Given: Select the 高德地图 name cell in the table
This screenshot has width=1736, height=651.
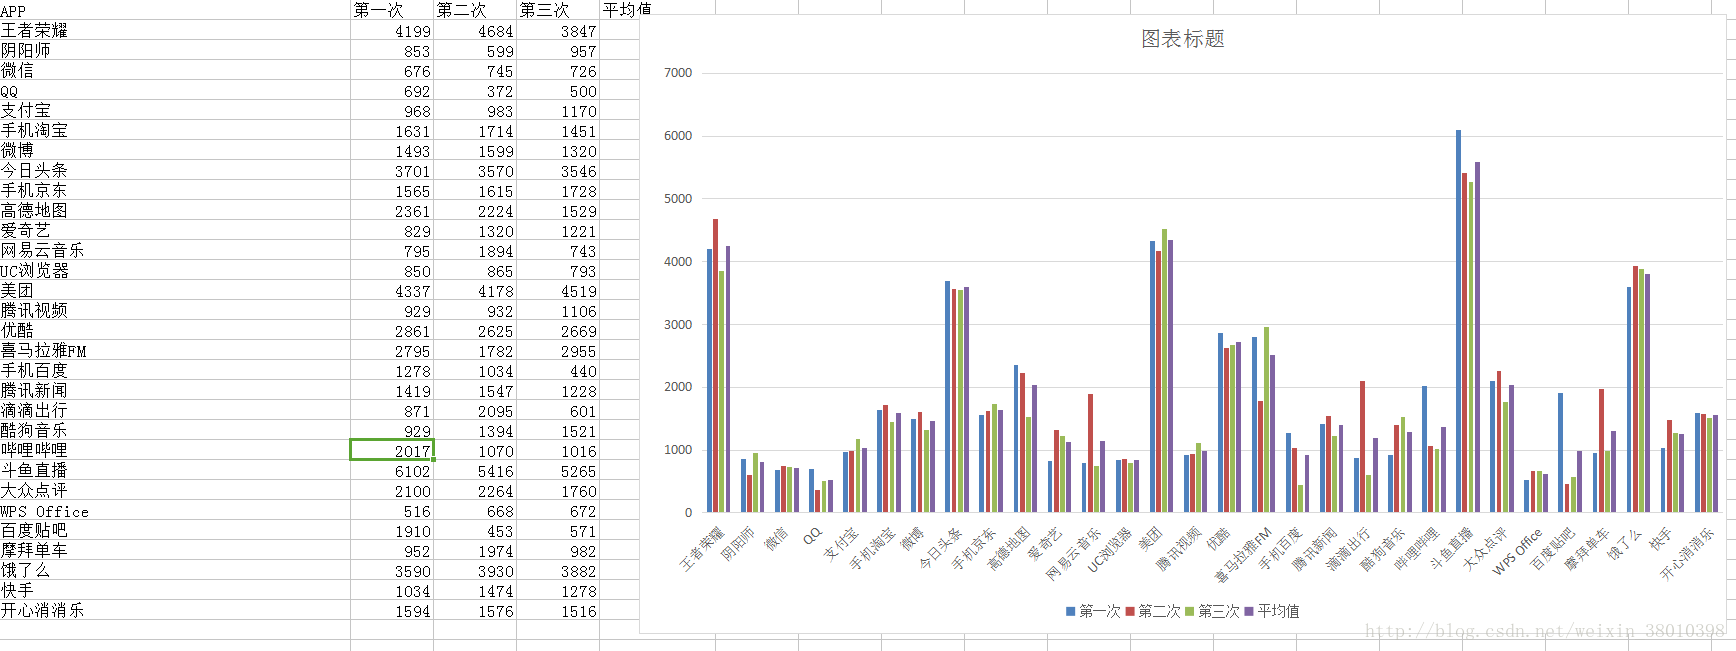Looking at the screenshot, I should click(175, 210).
